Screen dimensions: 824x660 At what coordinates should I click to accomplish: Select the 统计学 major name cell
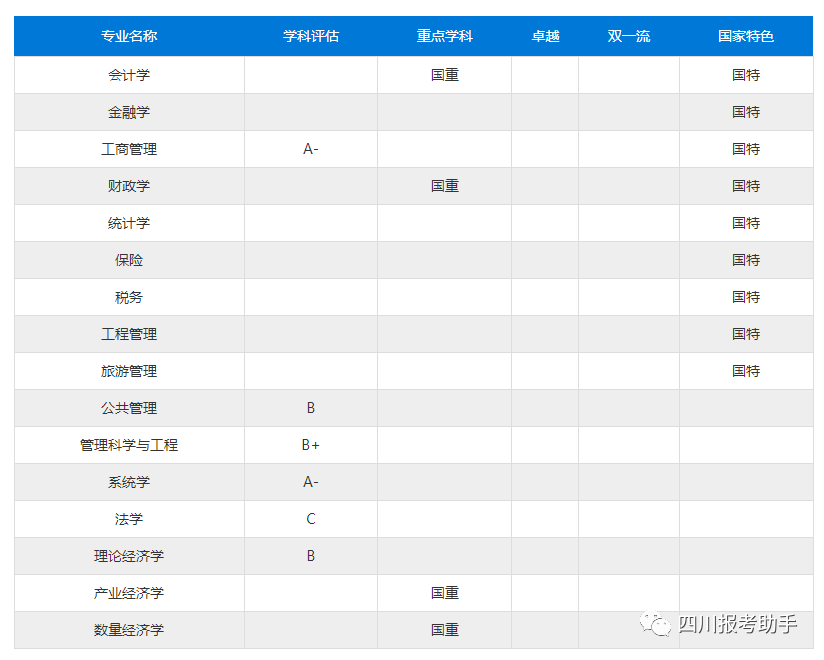[129, 223]
